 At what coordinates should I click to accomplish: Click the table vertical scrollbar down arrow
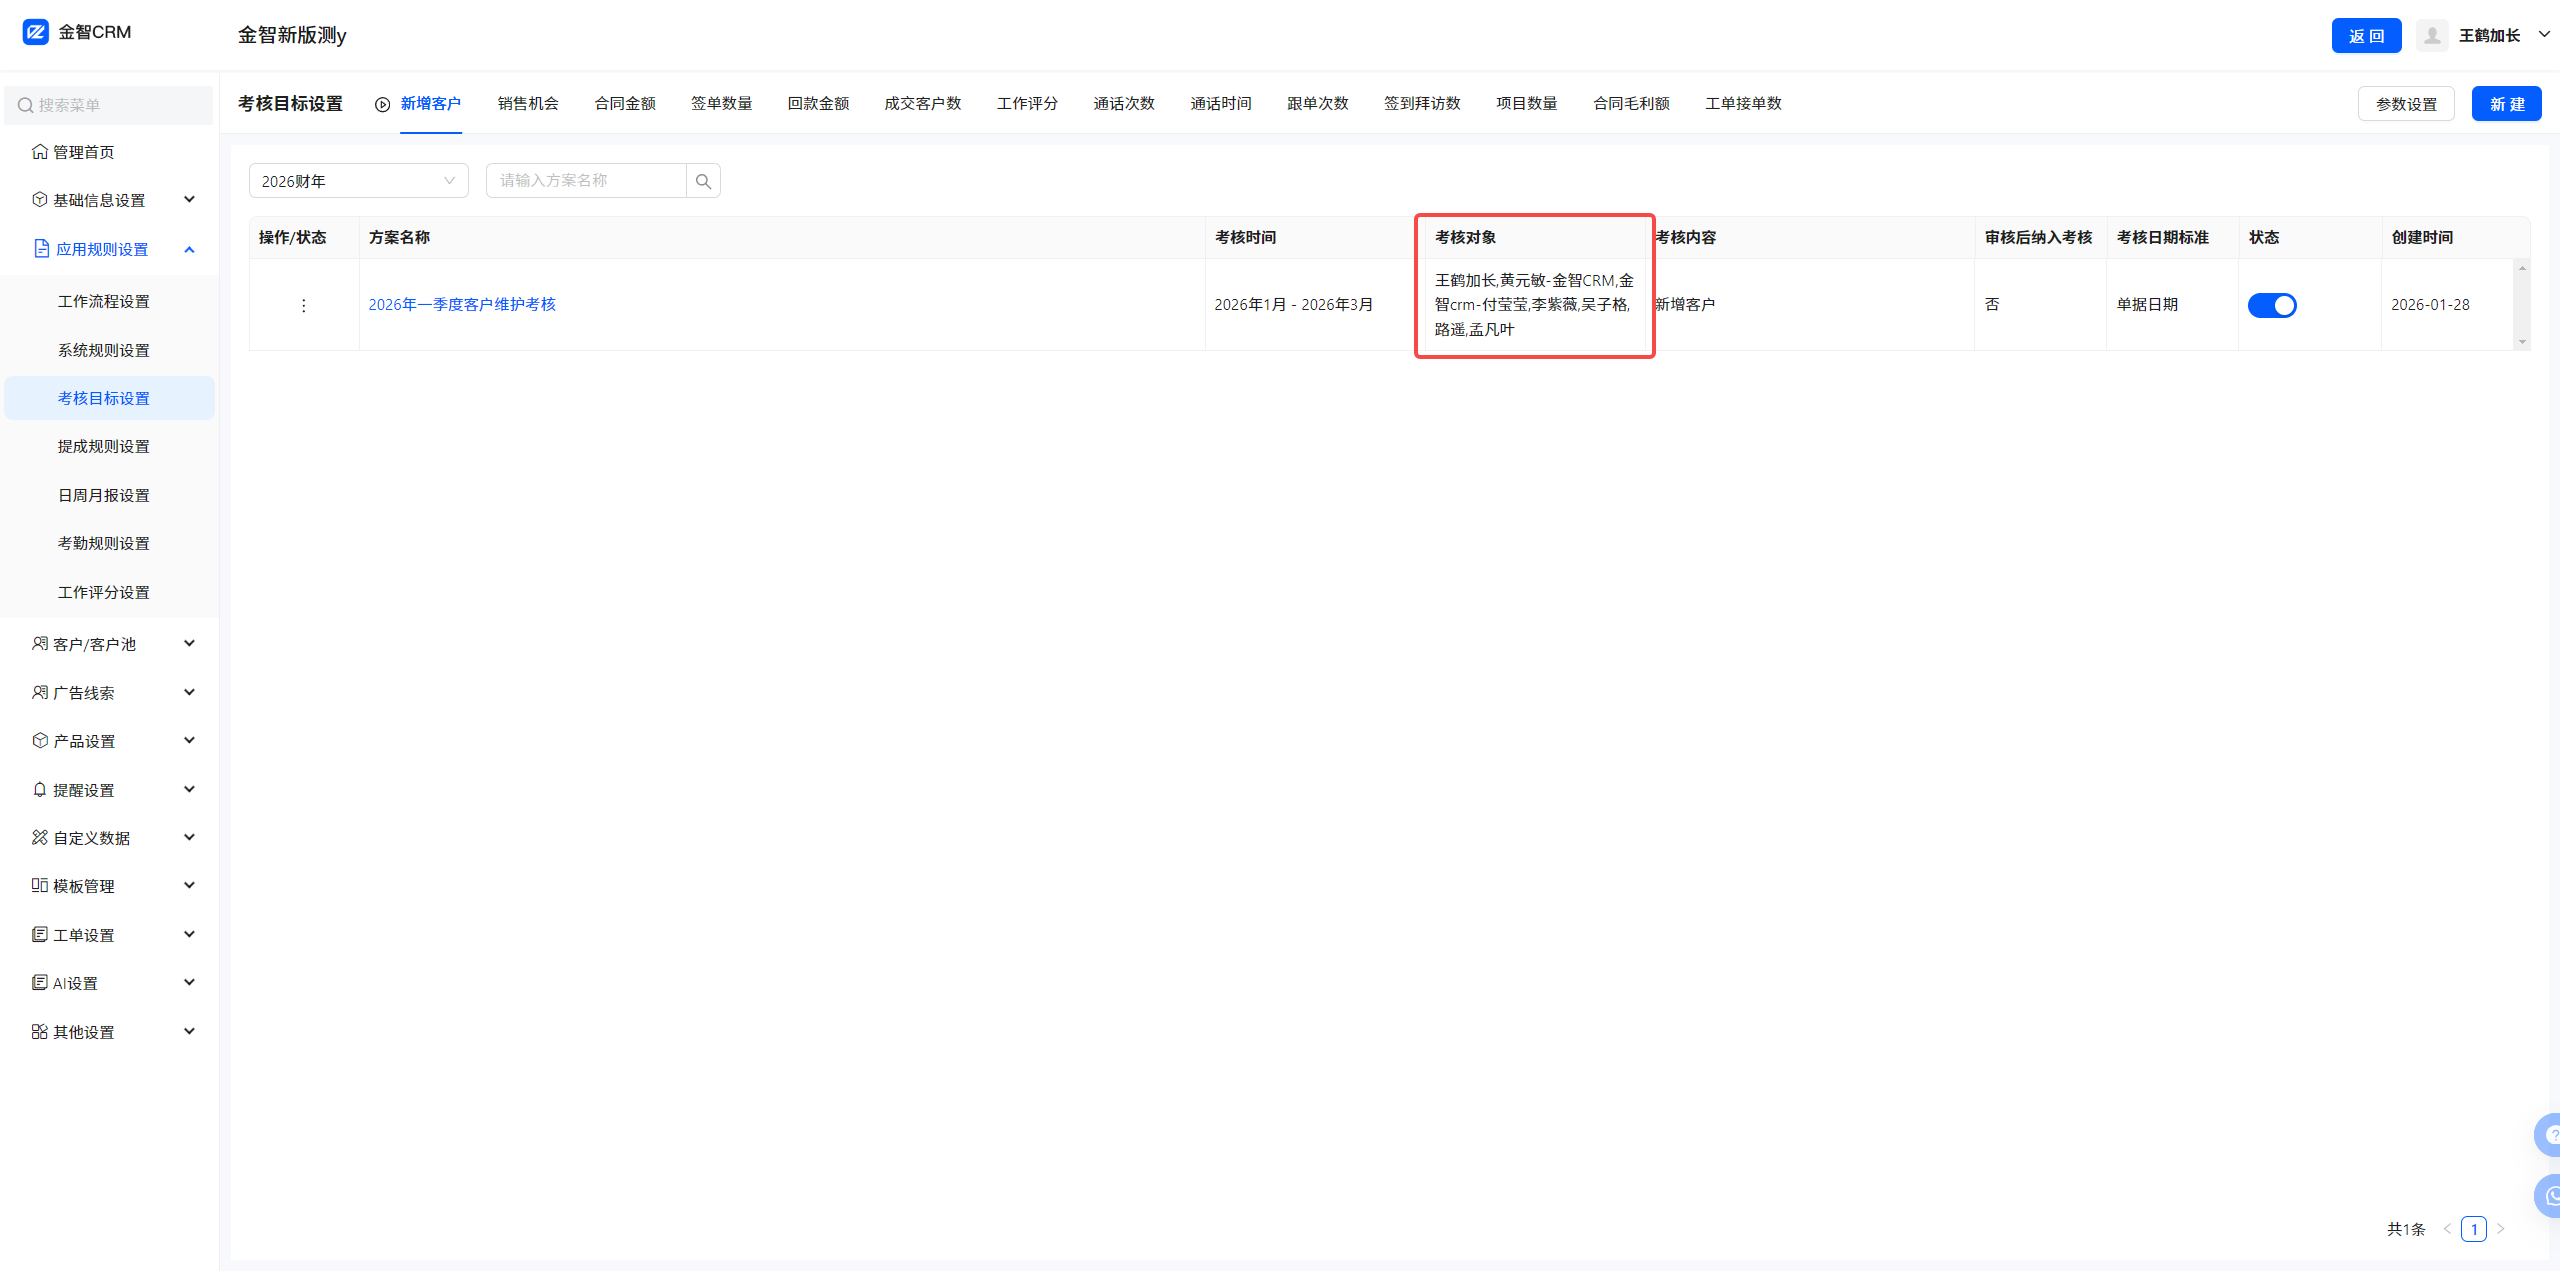point(2522,342)
